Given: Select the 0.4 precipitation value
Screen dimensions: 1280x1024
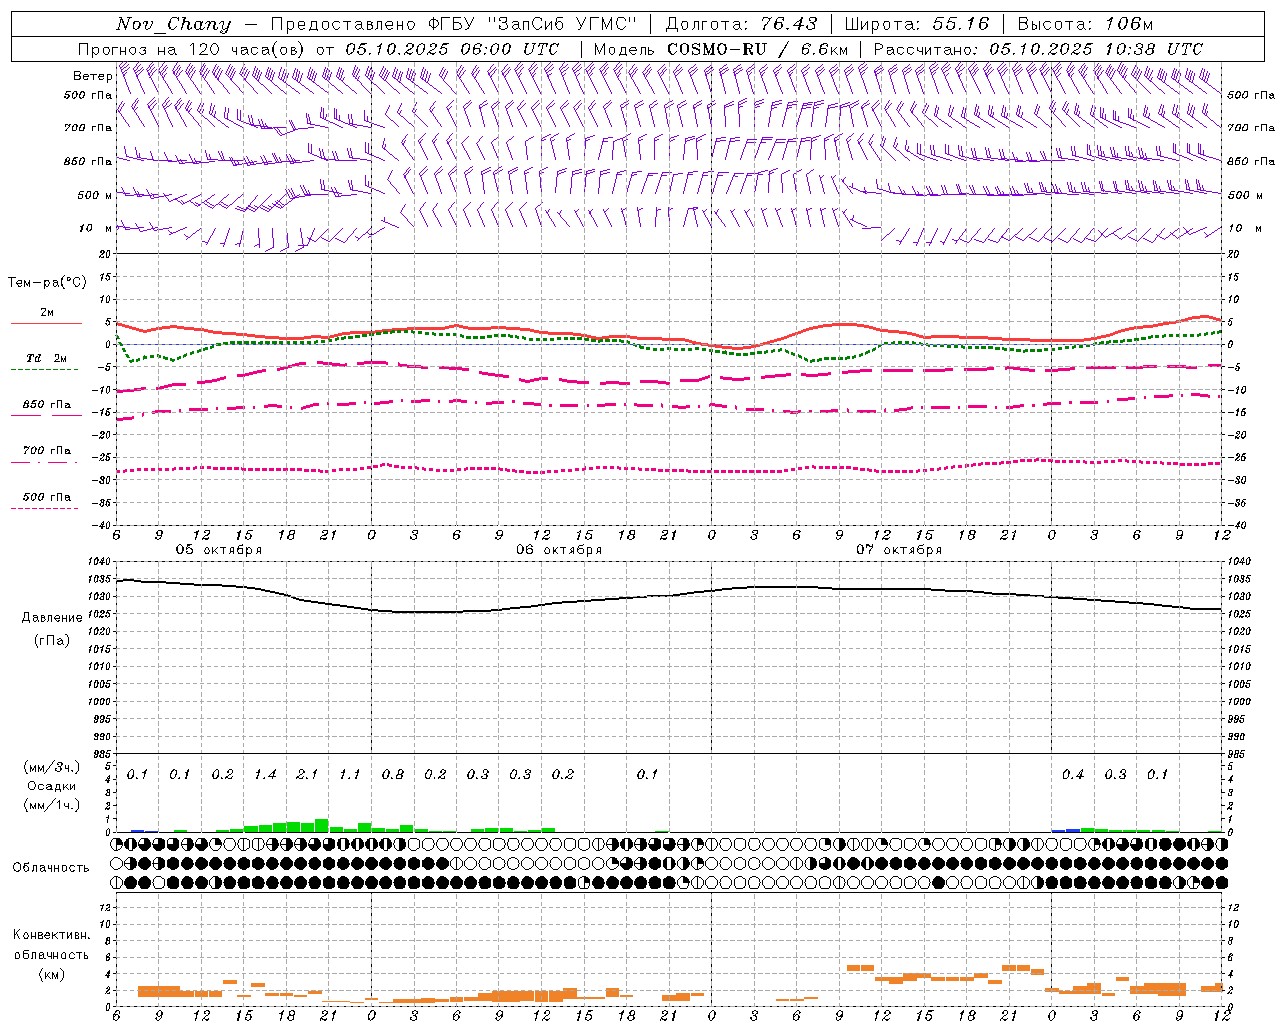Looking at the screenshot, I should (1073, 775).
